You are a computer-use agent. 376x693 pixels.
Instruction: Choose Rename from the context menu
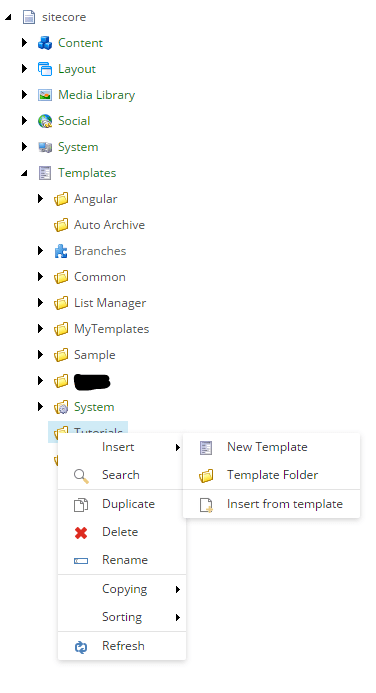[122, 560]
